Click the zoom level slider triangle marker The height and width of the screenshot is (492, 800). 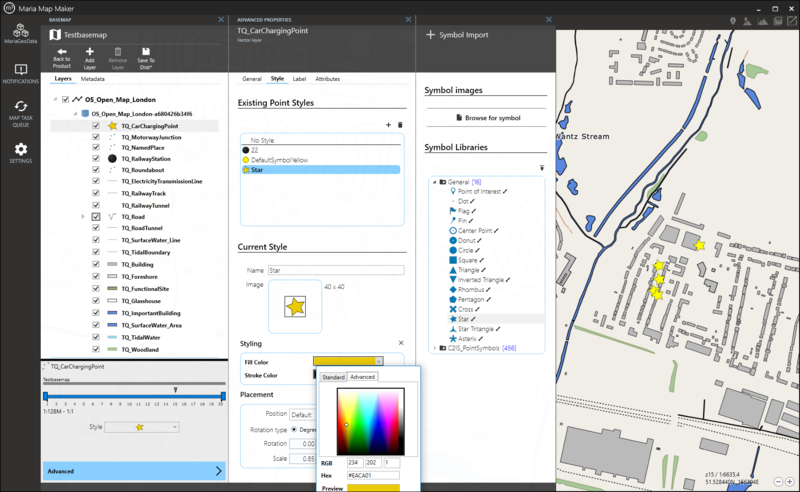[x=176, y=390]
